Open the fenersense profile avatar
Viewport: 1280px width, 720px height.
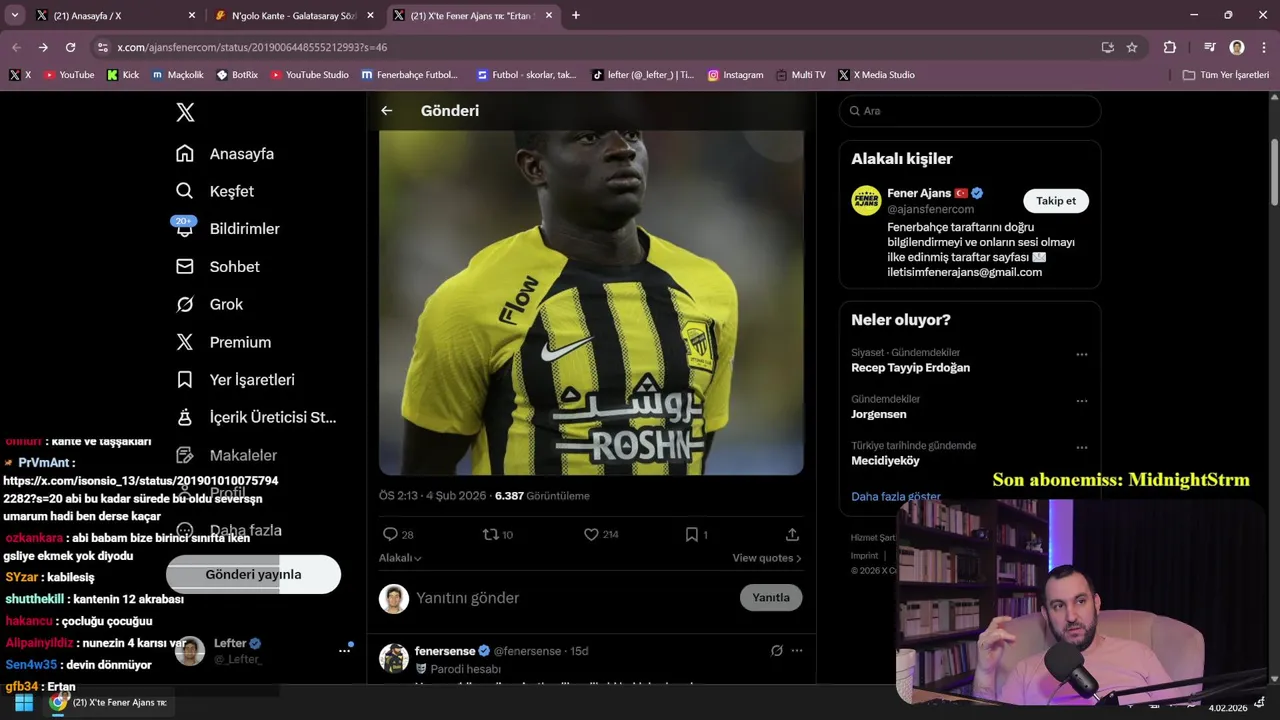(x=393, y=658)
